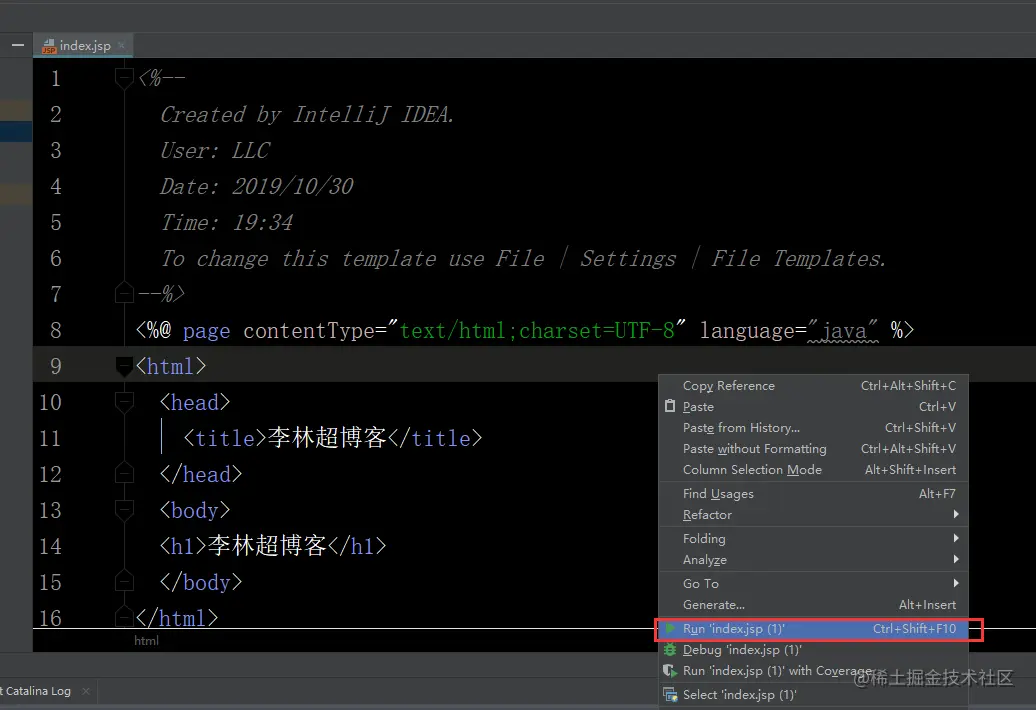Open the Refactor submenu
The image size is (1036, 710).
coord(813,515)
